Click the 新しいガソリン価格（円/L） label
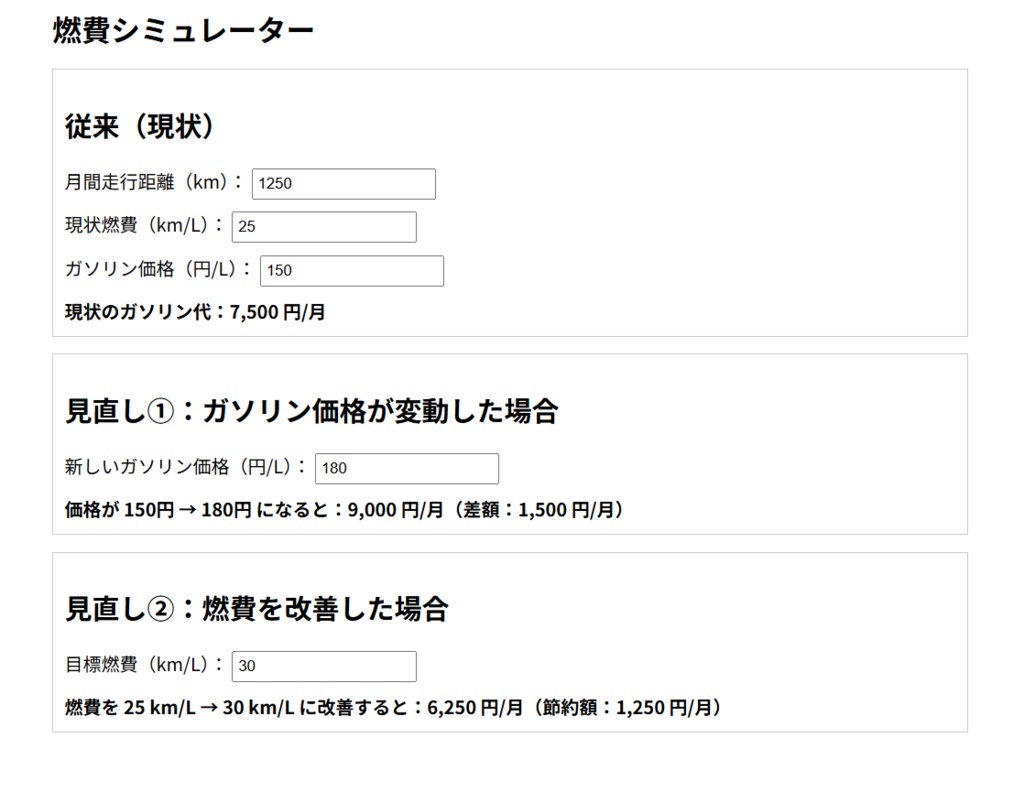 (x=185, y=468)
